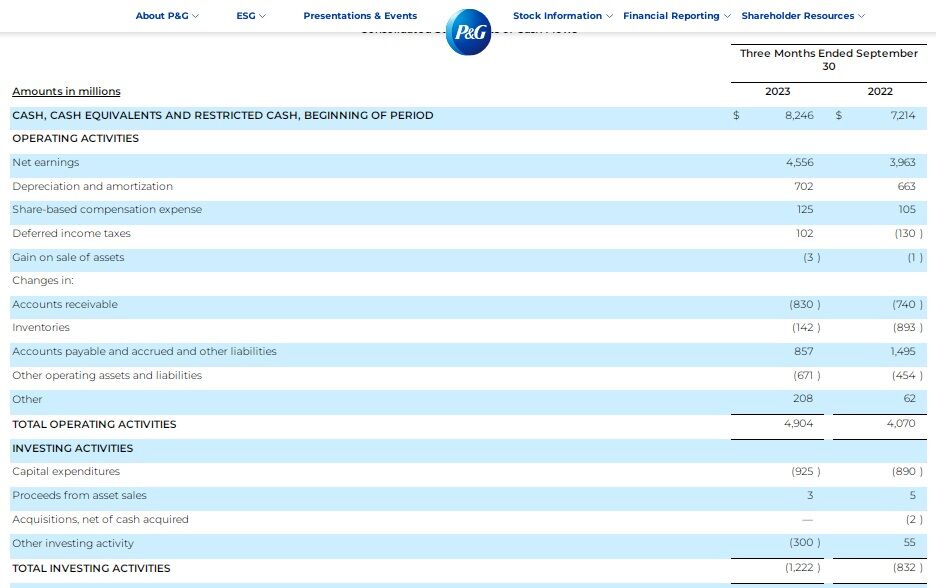The image size is (936, 588).
Task: Expand the About P&G chevron arrow
Action: coord(195,16)
